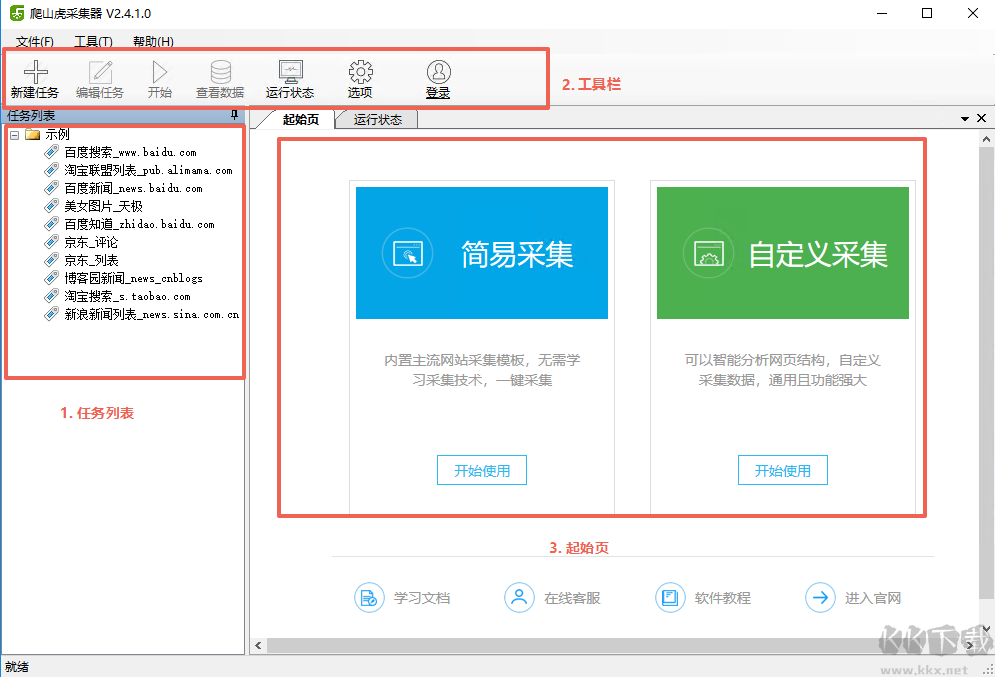
Task: Click 开始使用 under 自定义采集
Action: (782, 470)
